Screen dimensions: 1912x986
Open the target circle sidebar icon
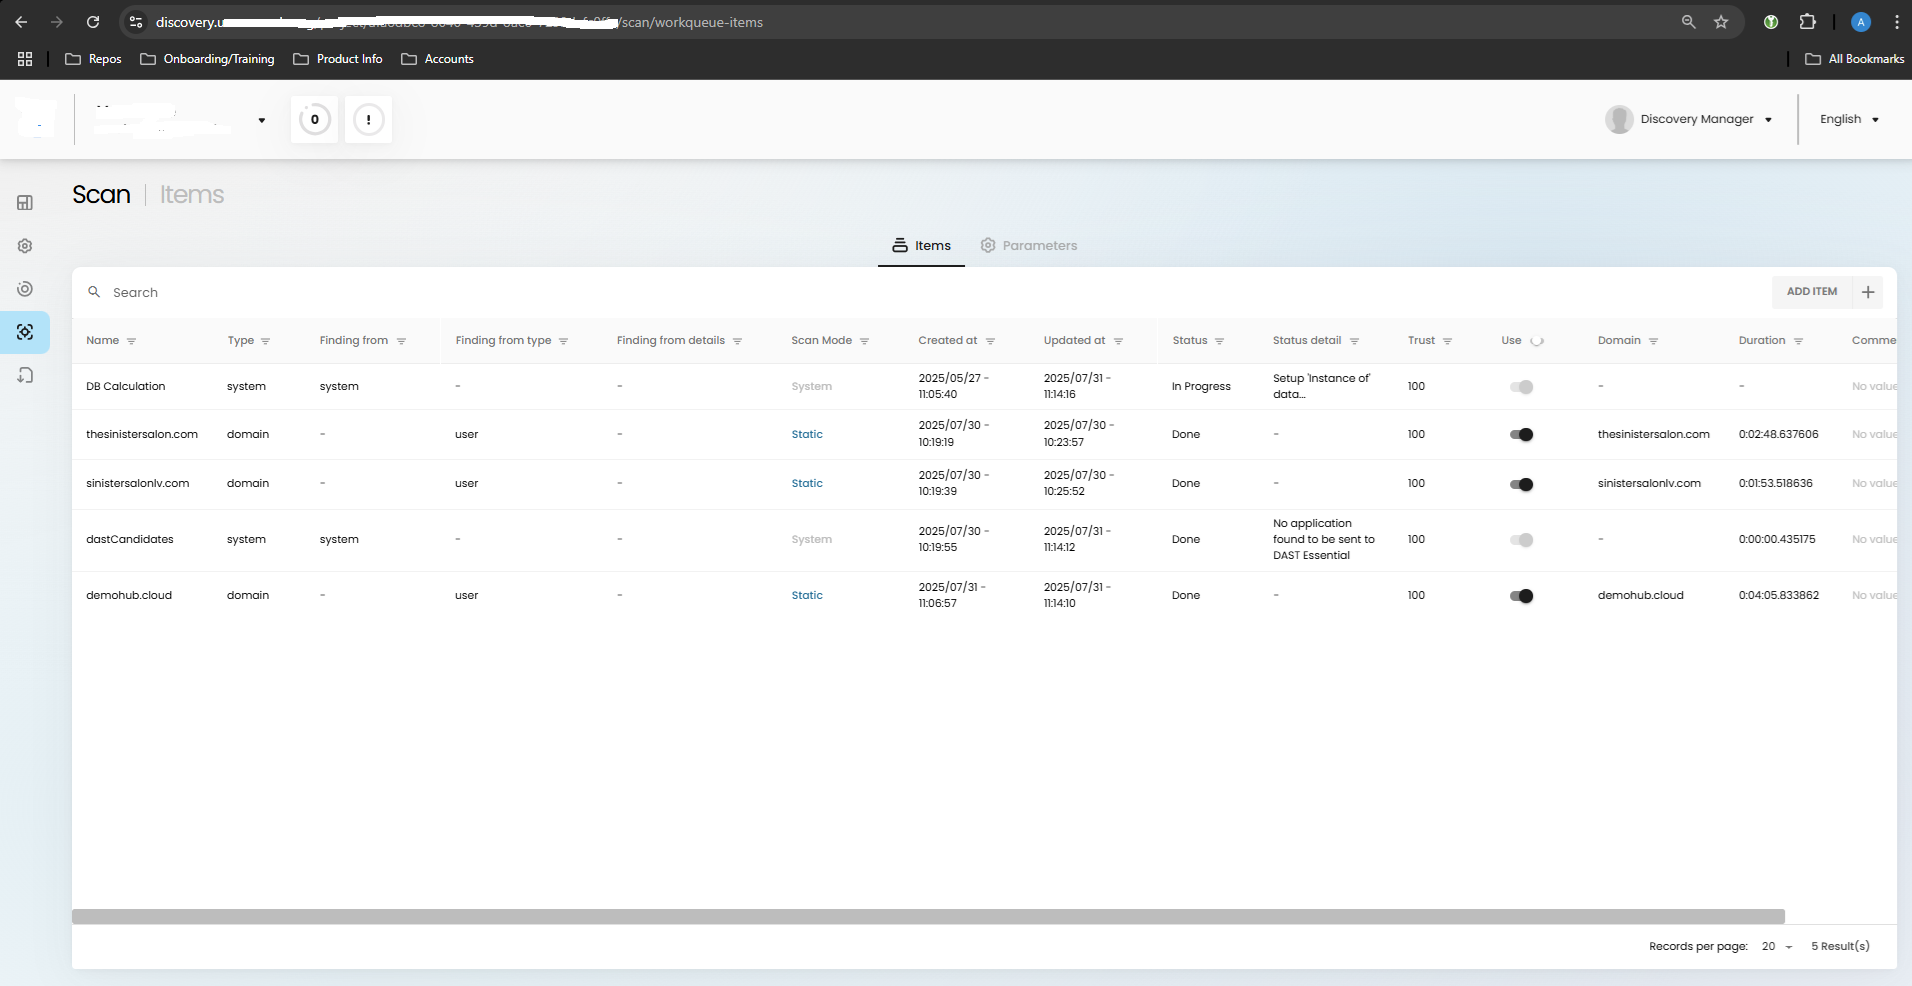coord(25,289)
